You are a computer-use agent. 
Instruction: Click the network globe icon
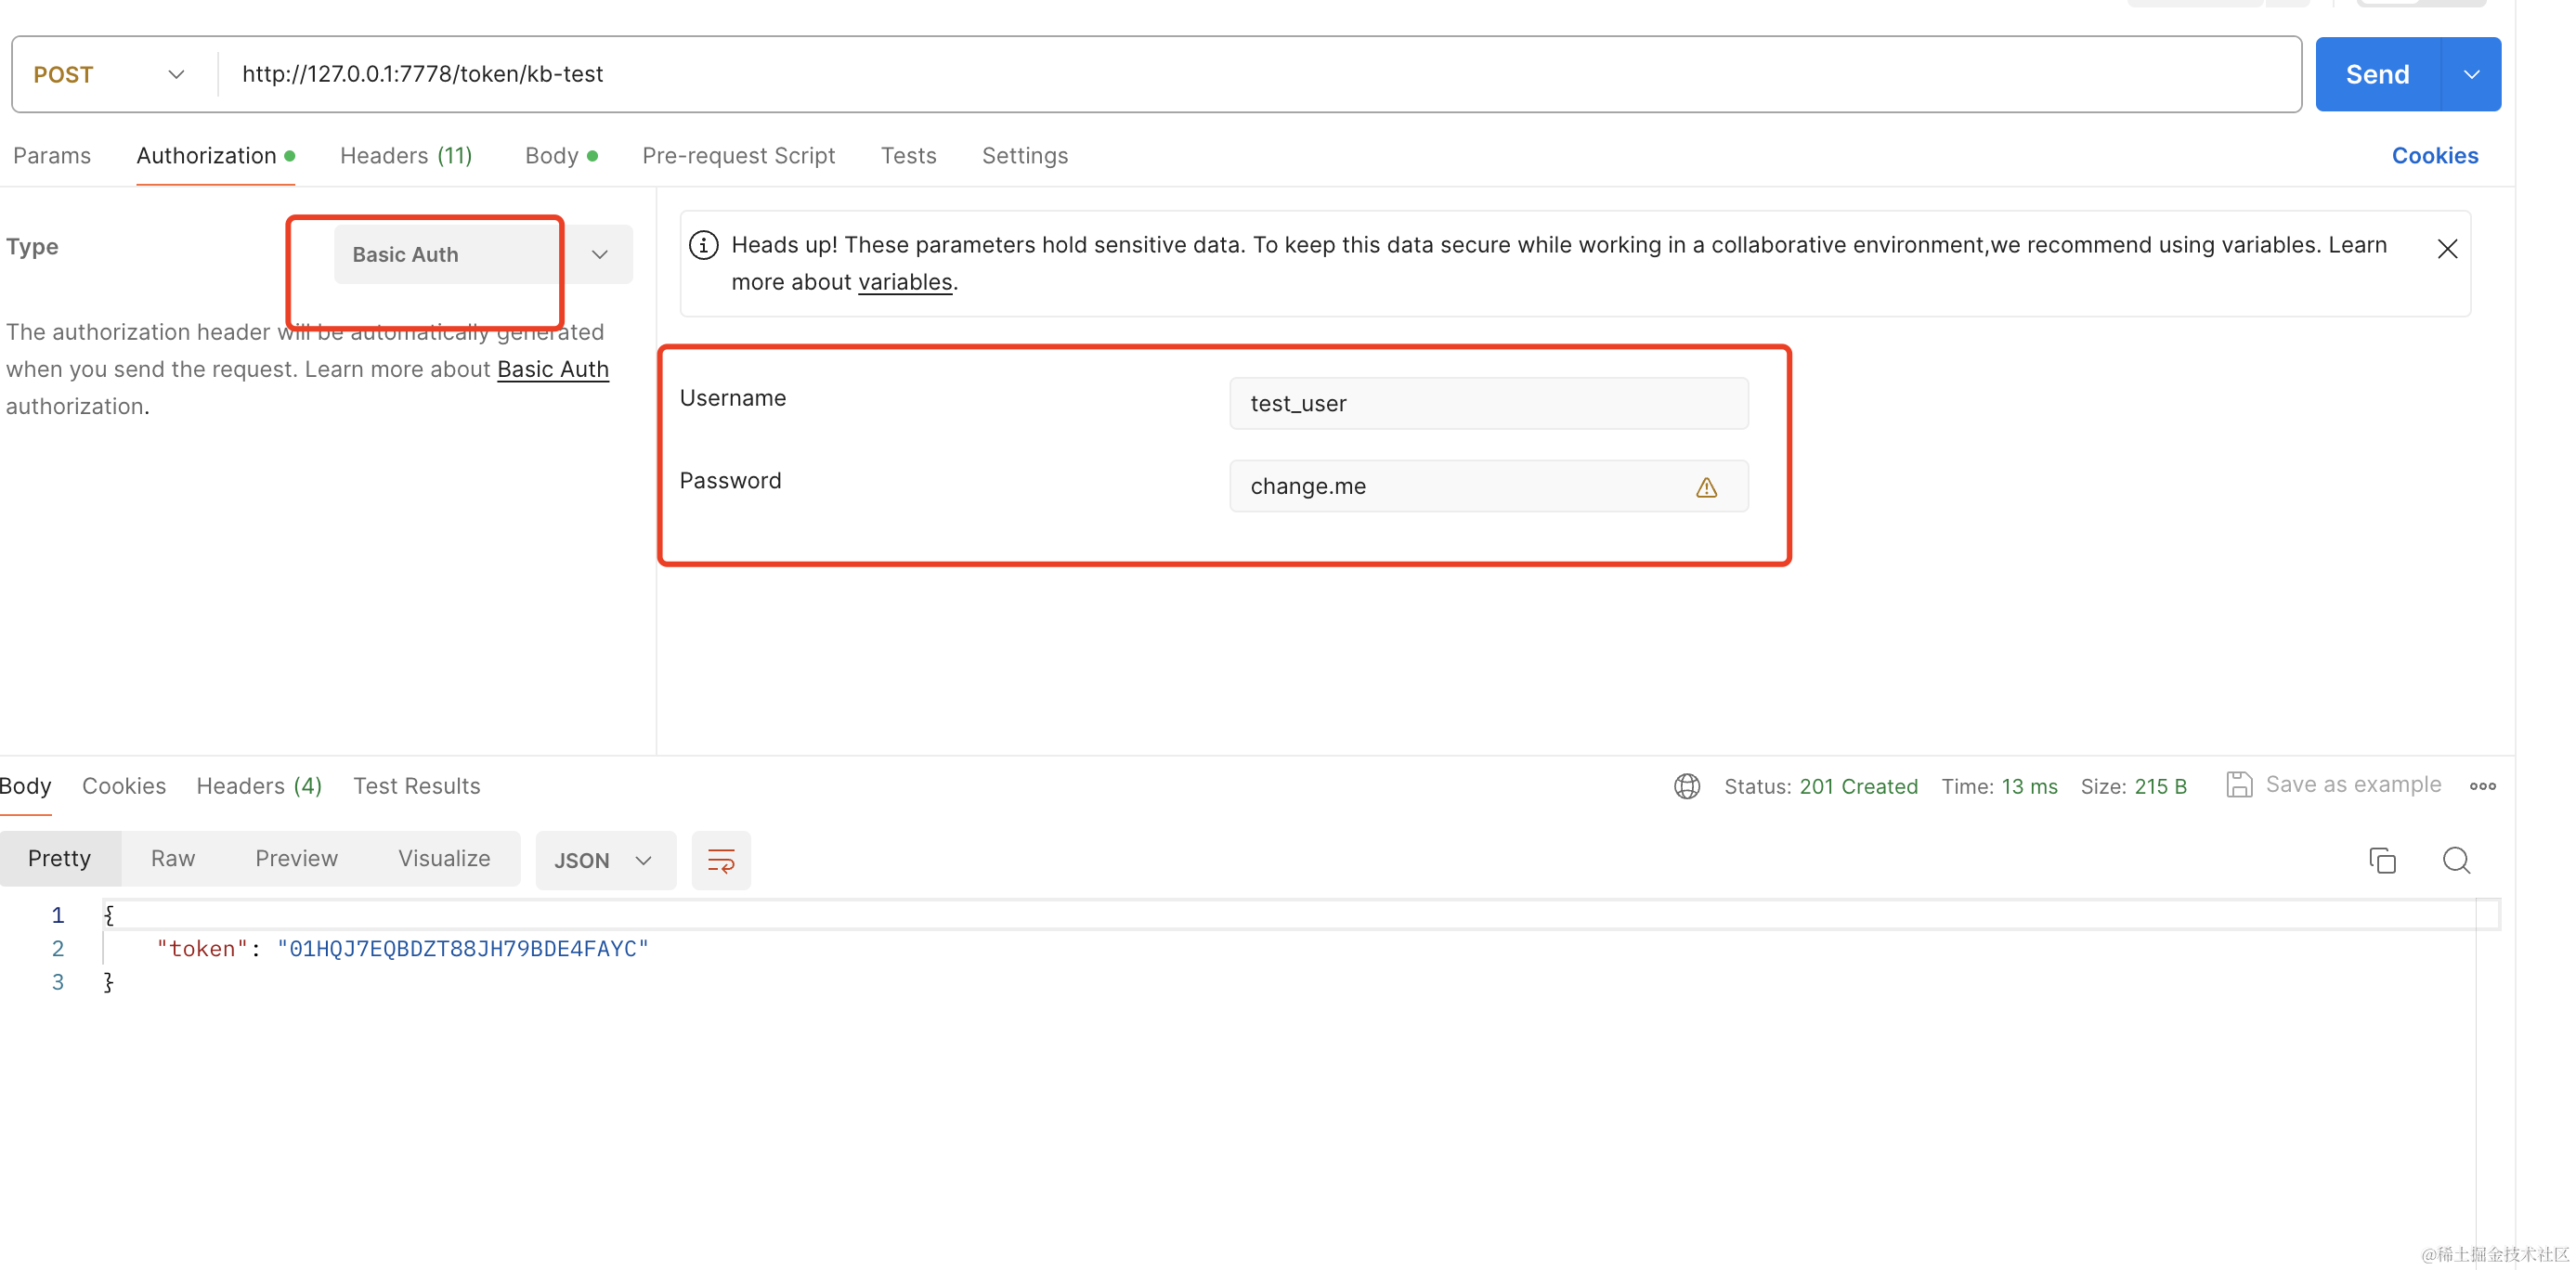point(1687,786)
